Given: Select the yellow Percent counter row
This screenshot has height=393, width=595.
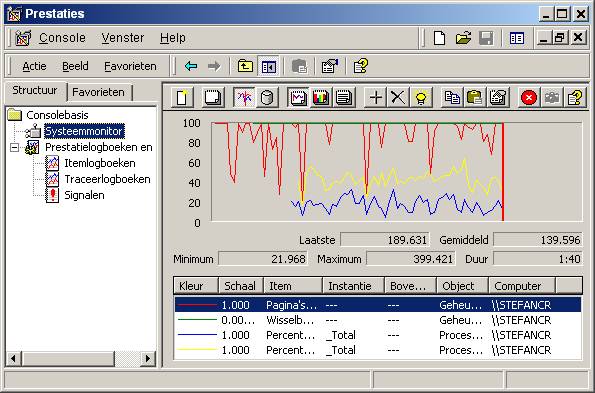Looking at the screenshot, I should pyautogui.click(x=378, y=350).
